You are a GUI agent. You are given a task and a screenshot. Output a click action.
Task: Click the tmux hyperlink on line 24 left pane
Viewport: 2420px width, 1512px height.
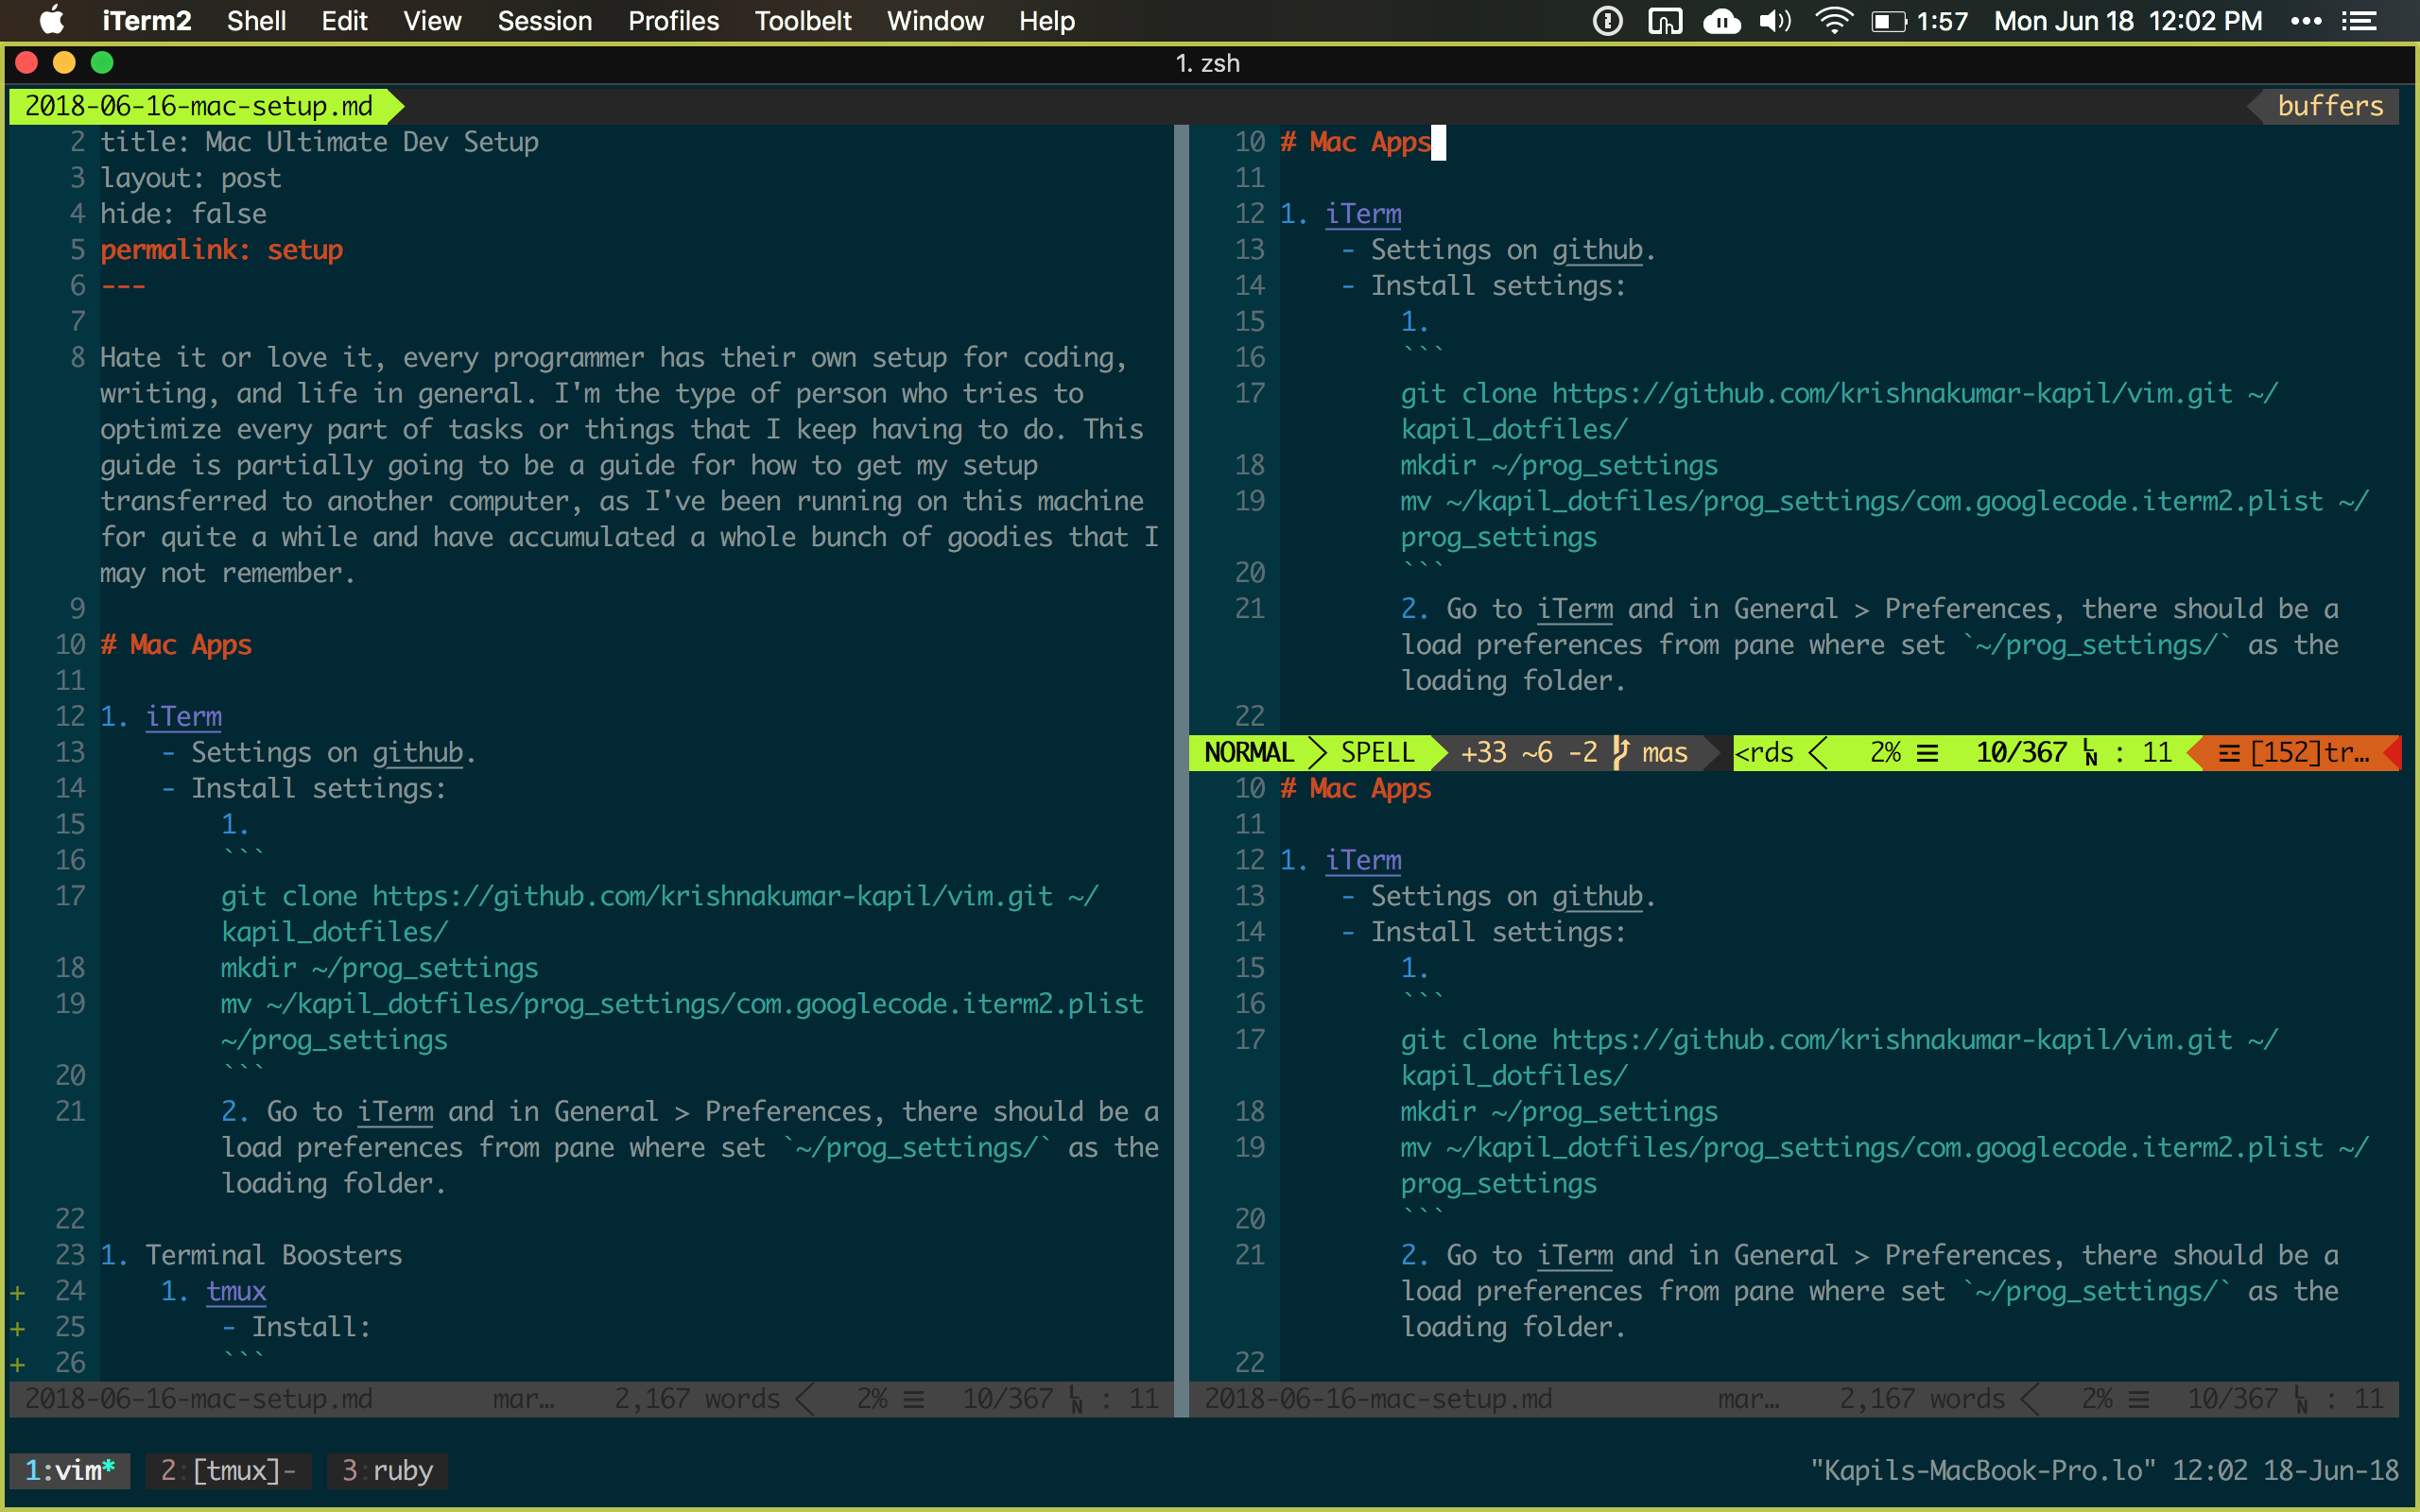tap(237, 1291)
